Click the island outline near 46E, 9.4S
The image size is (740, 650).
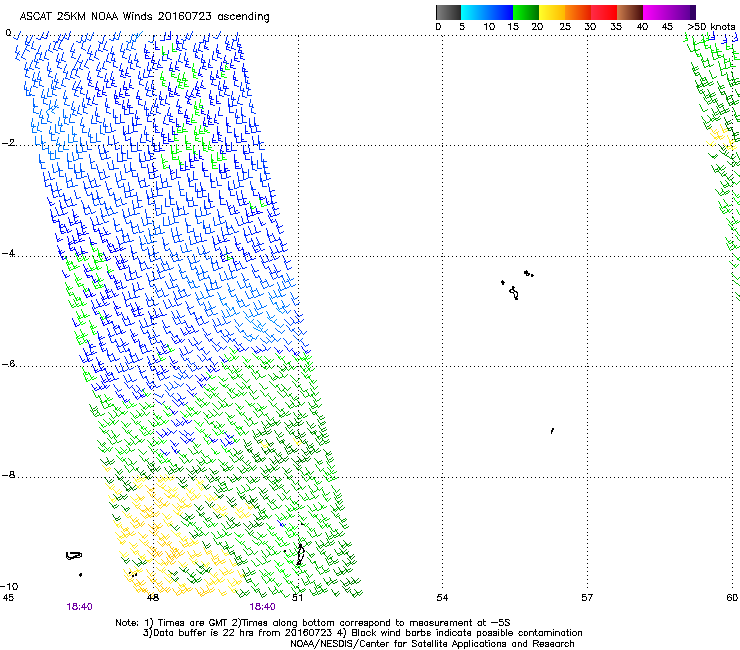74,556
